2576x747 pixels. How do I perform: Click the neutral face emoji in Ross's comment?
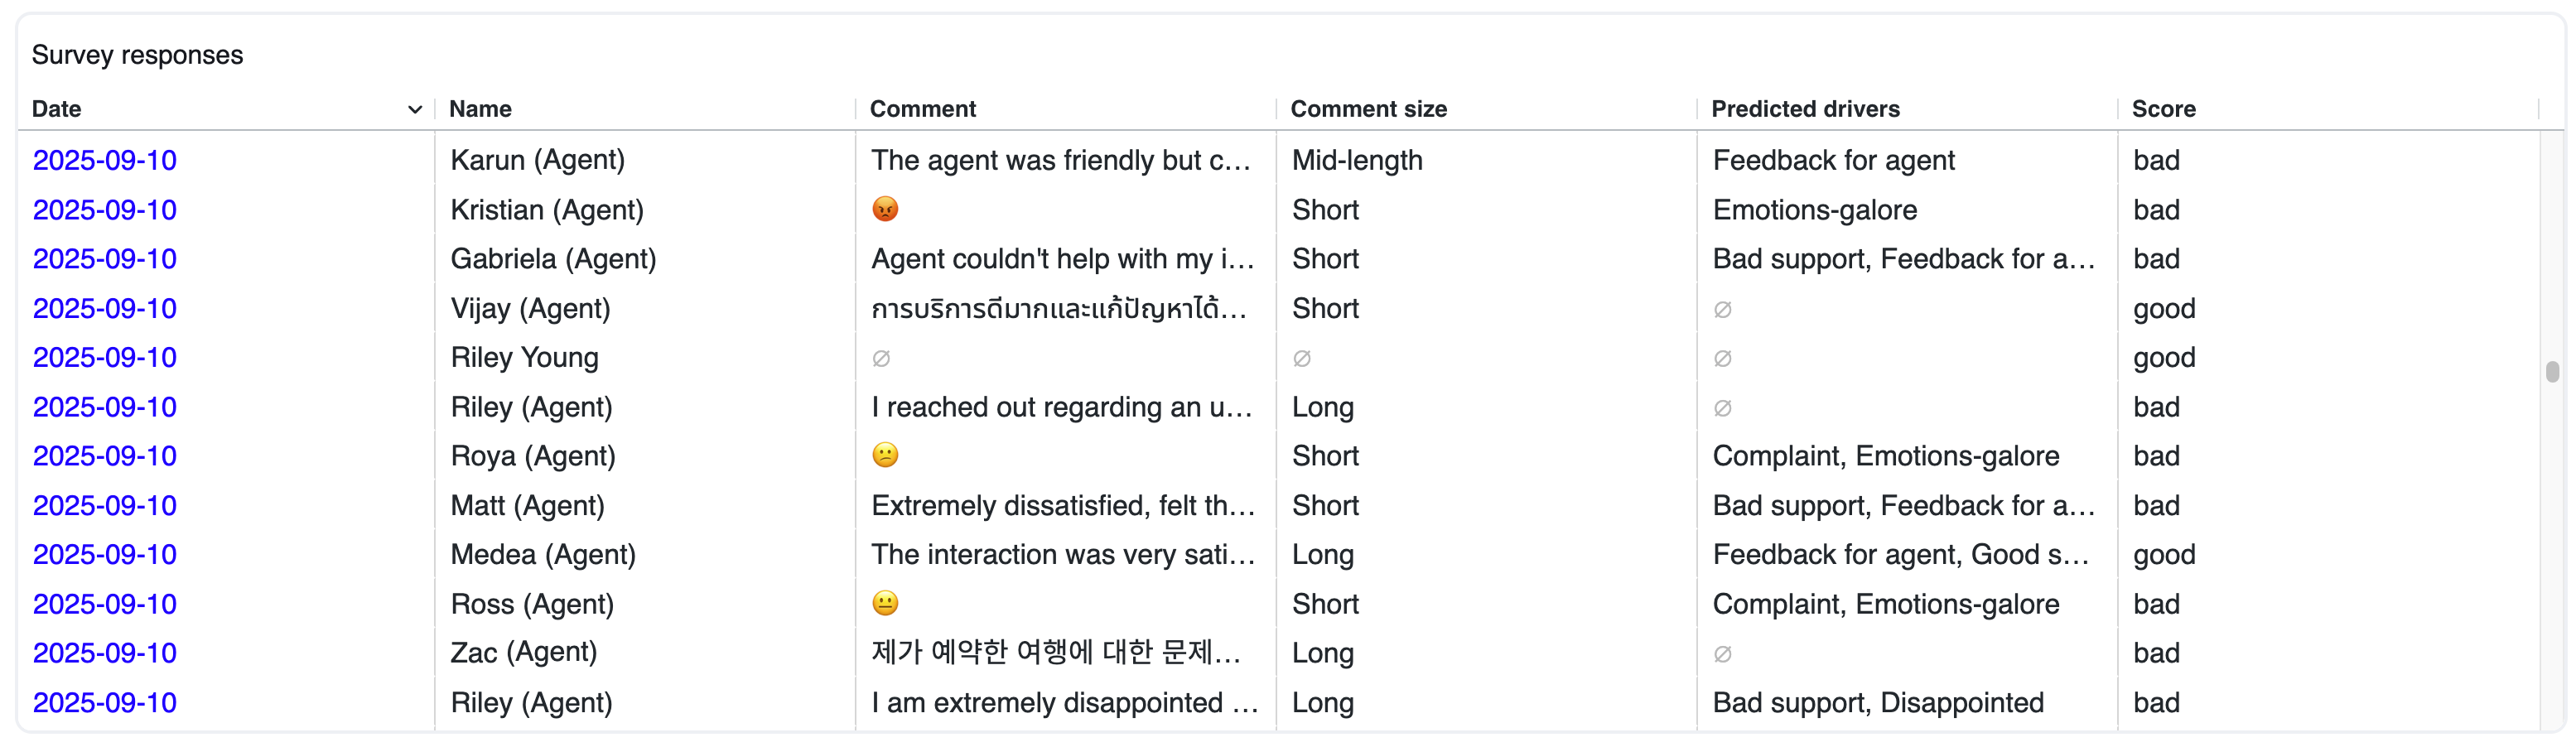pyautogui.click(x=885, y=603)
